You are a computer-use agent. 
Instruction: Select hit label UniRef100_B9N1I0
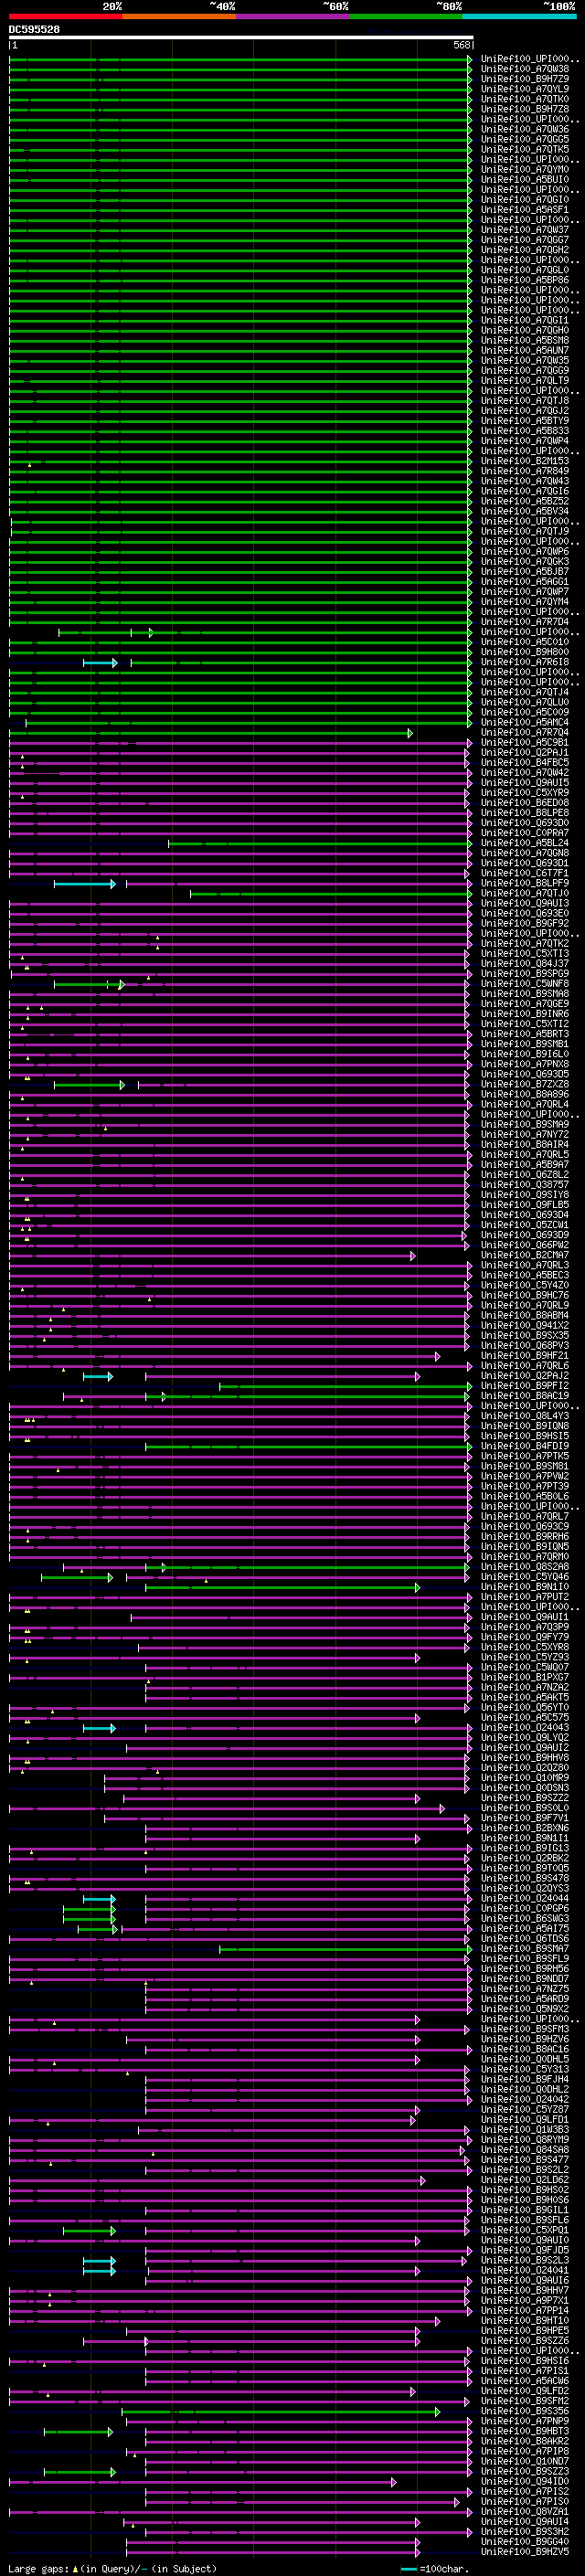click(525, 1587)
